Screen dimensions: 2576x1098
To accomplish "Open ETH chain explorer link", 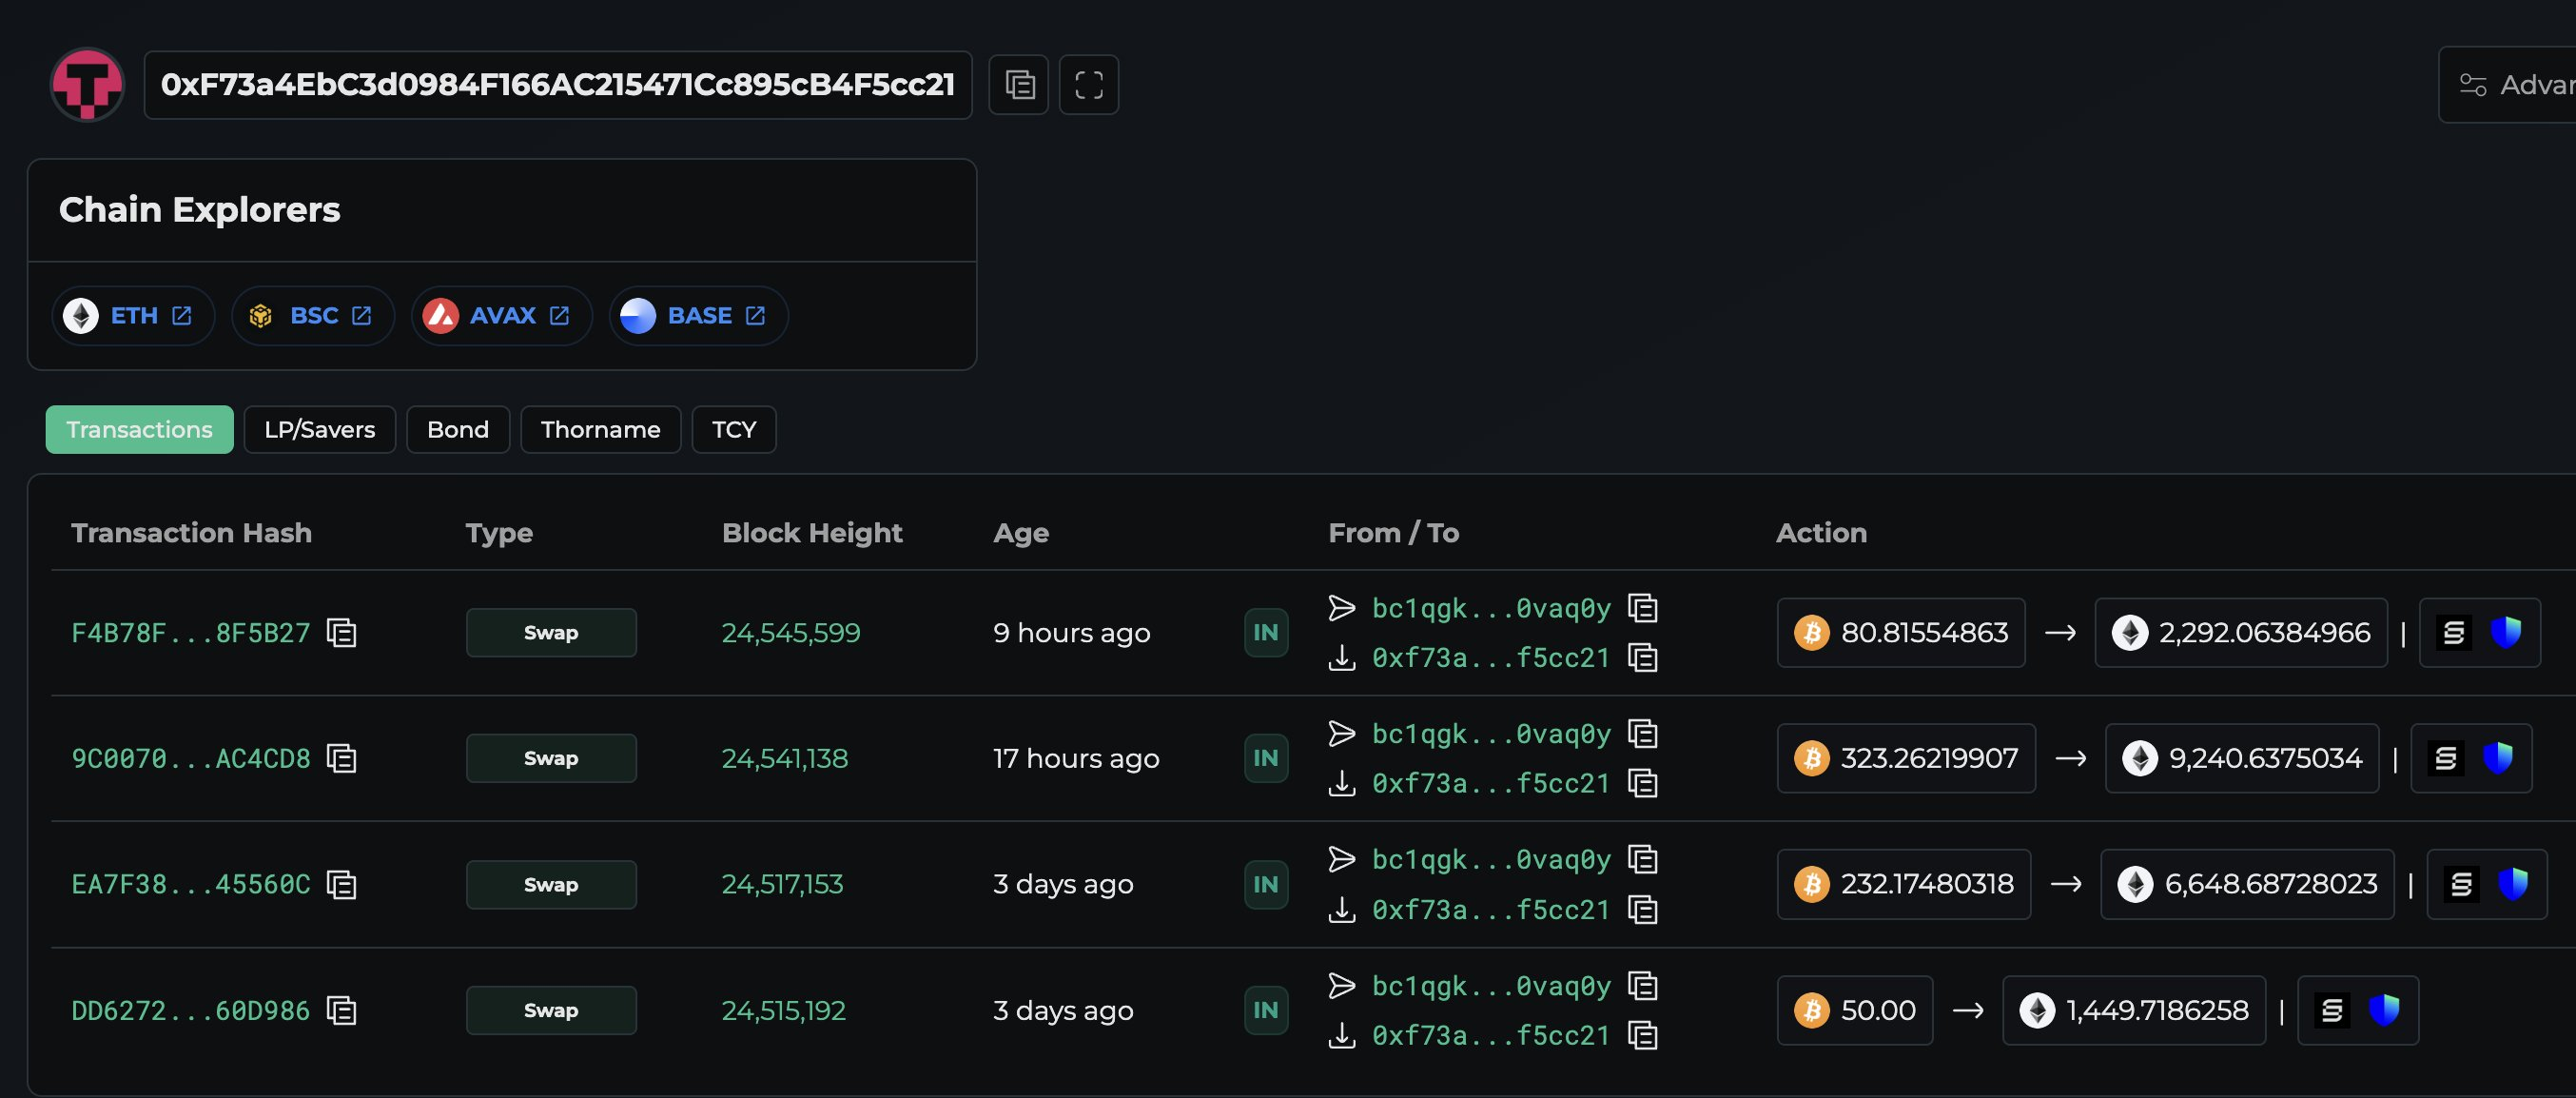I will [133, 316].
